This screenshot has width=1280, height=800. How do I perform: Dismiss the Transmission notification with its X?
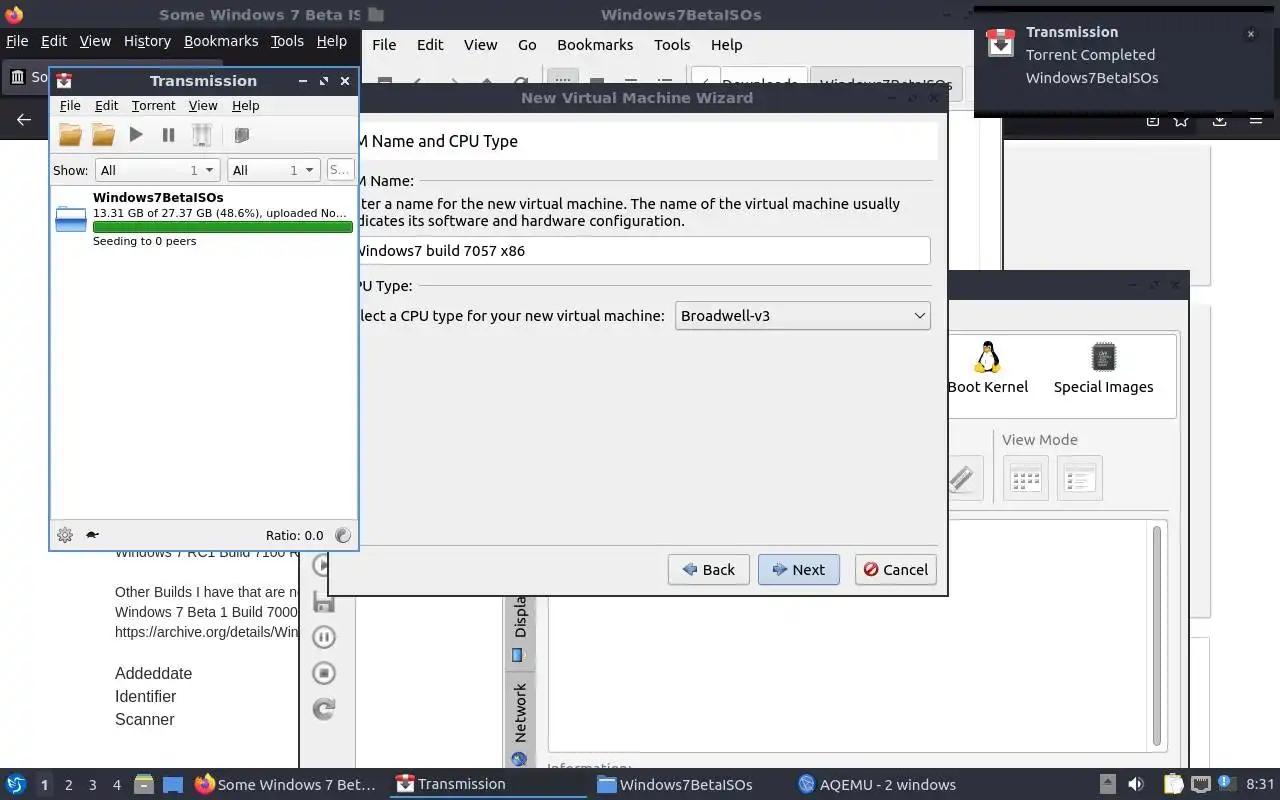click(1250, 34)
